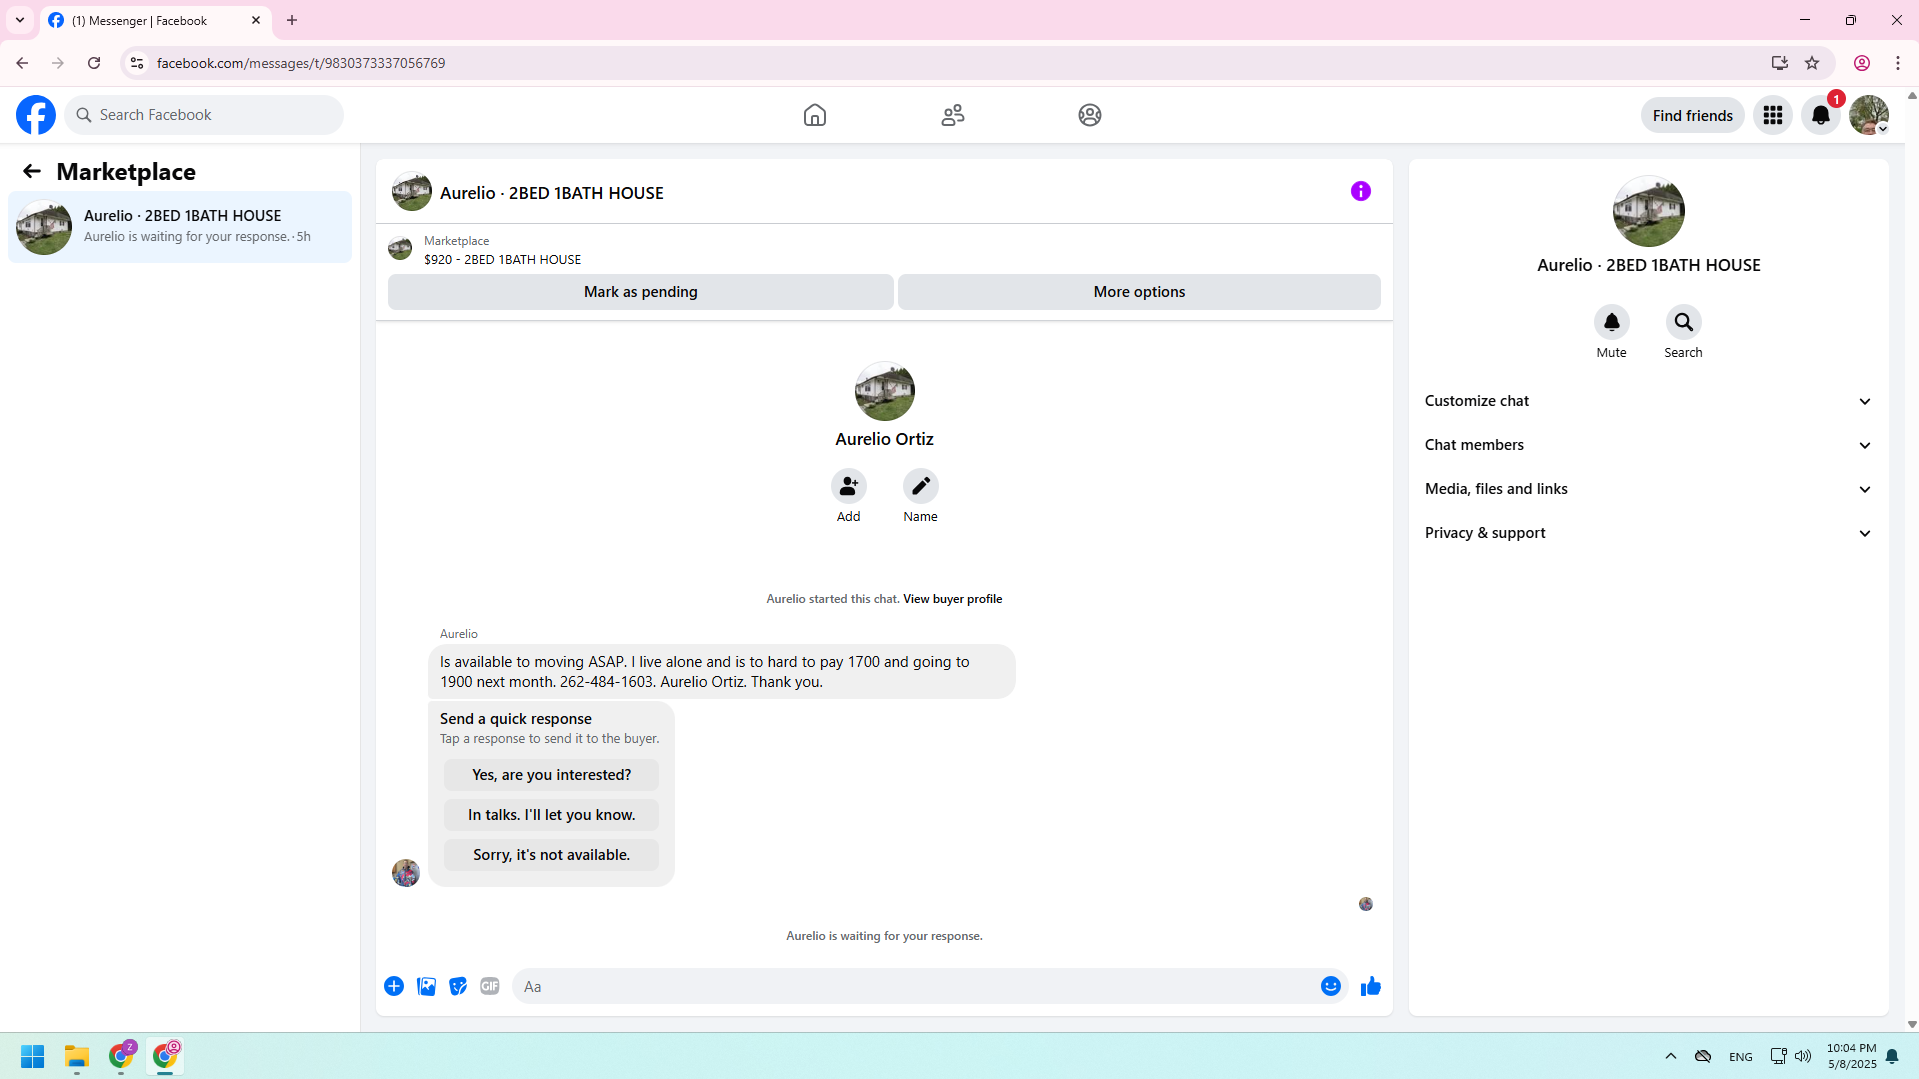Open a new browser tab
Viewport: 1919px width, 1079px height.
point(292,20)
